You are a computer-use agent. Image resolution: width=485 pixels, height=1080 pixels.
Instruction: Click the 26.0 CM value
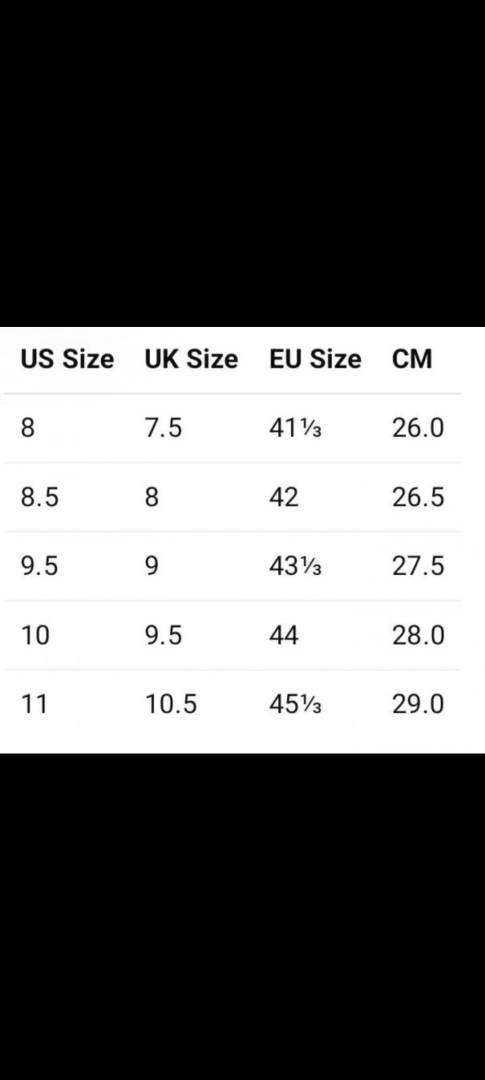[418, 428]
